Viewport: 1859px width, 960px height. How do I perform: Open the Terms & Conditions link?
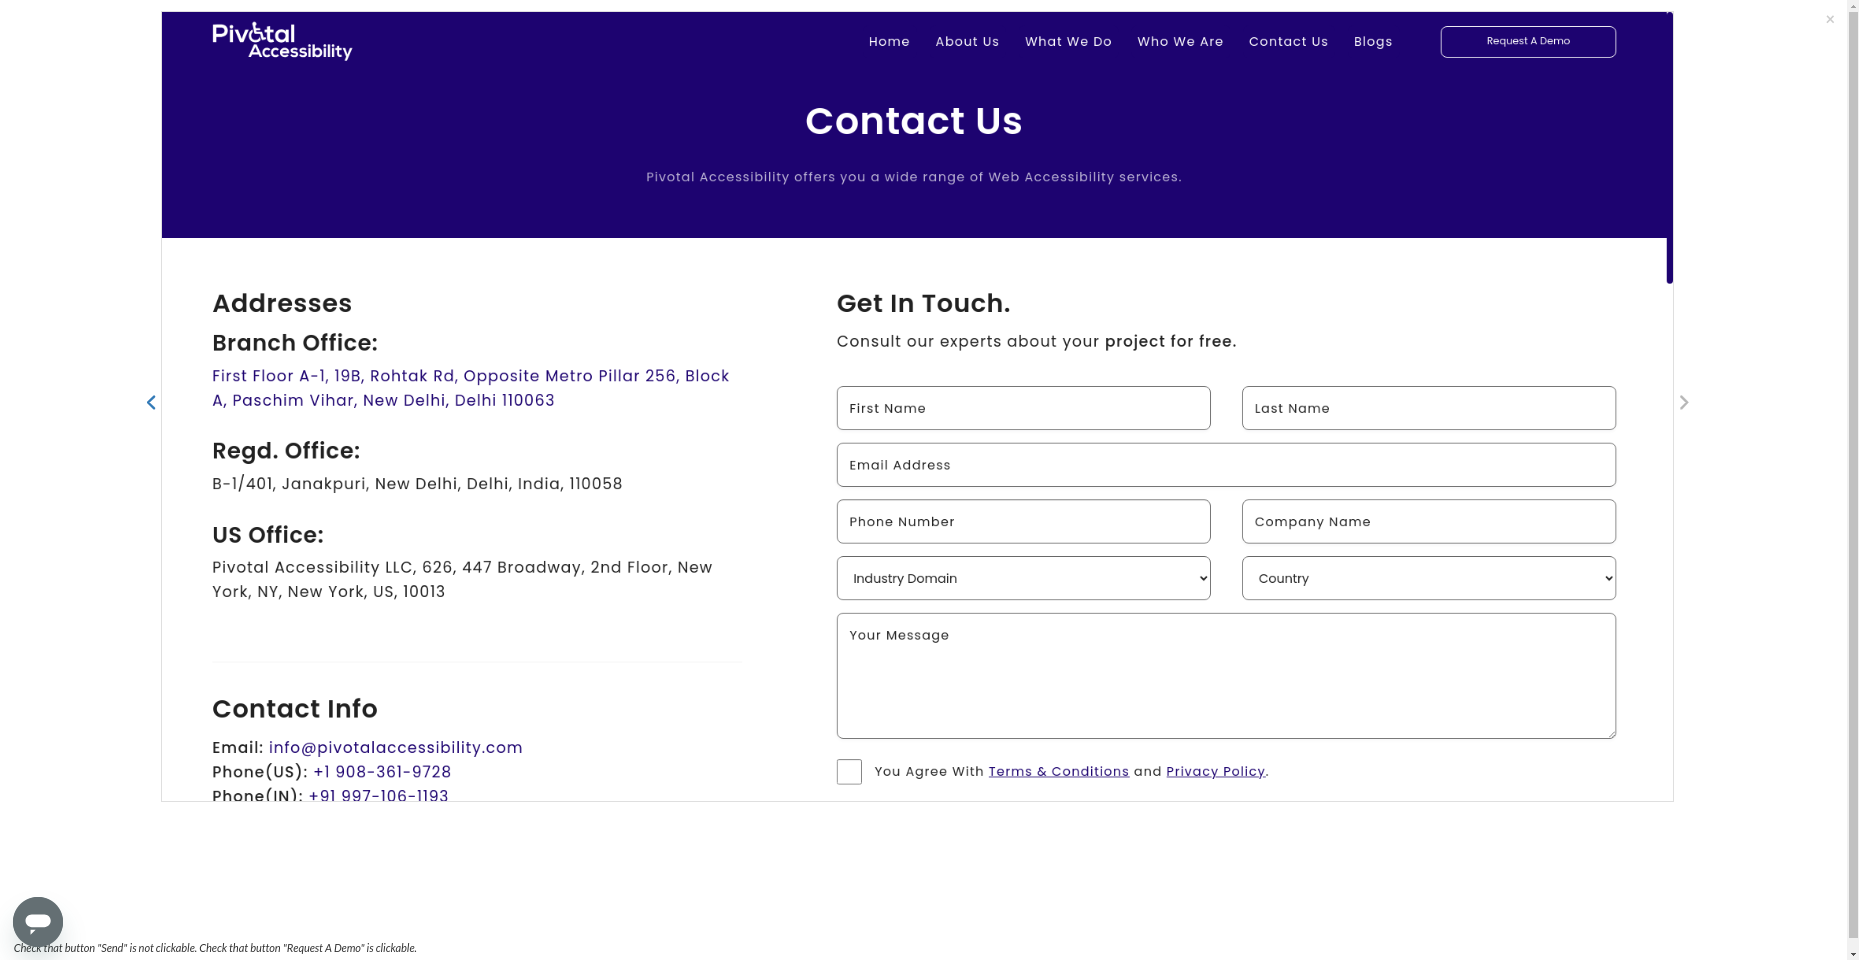(1058, 772)
